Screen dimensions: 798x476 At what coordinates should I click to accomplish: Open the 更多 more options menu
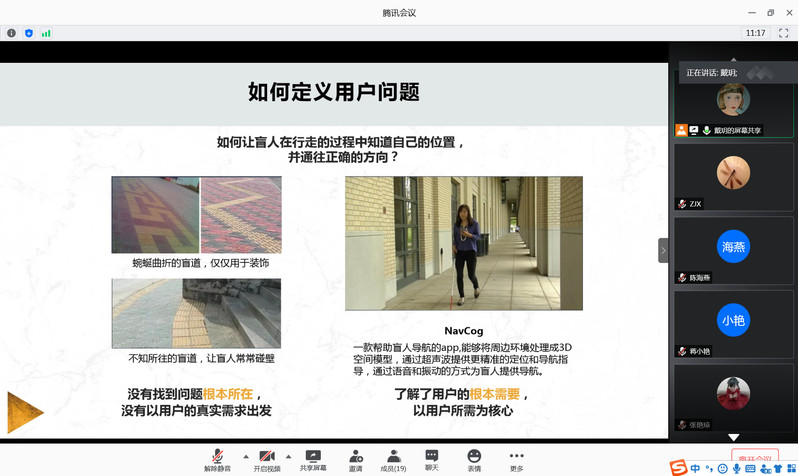(x=516, y=459)
